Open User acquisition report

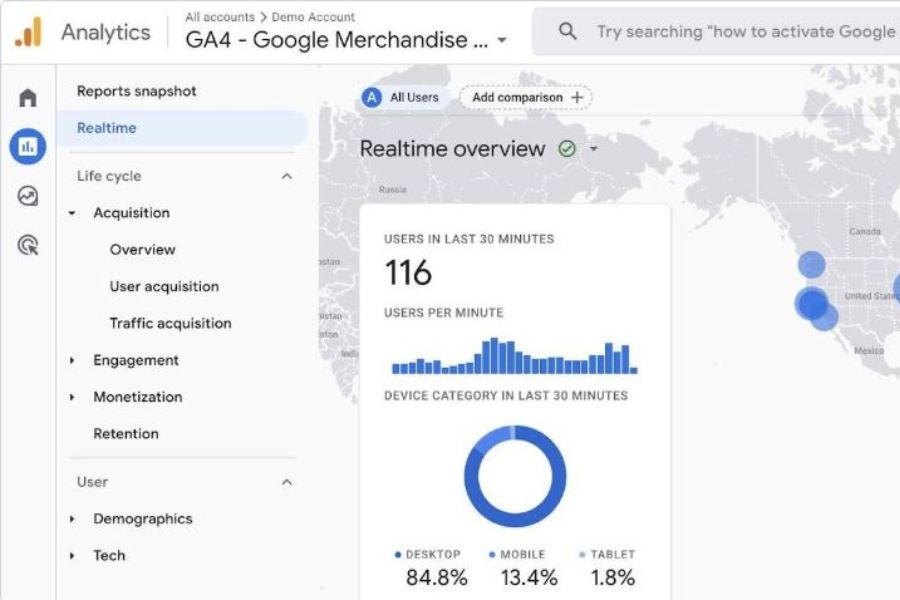(x=164, y=287)
